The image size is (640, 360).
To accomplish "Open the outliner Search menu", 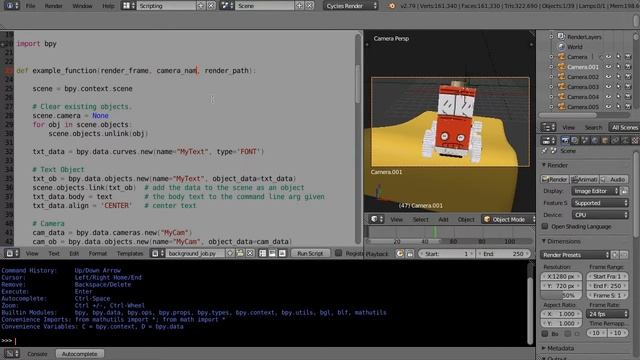I will pos(593,127).
